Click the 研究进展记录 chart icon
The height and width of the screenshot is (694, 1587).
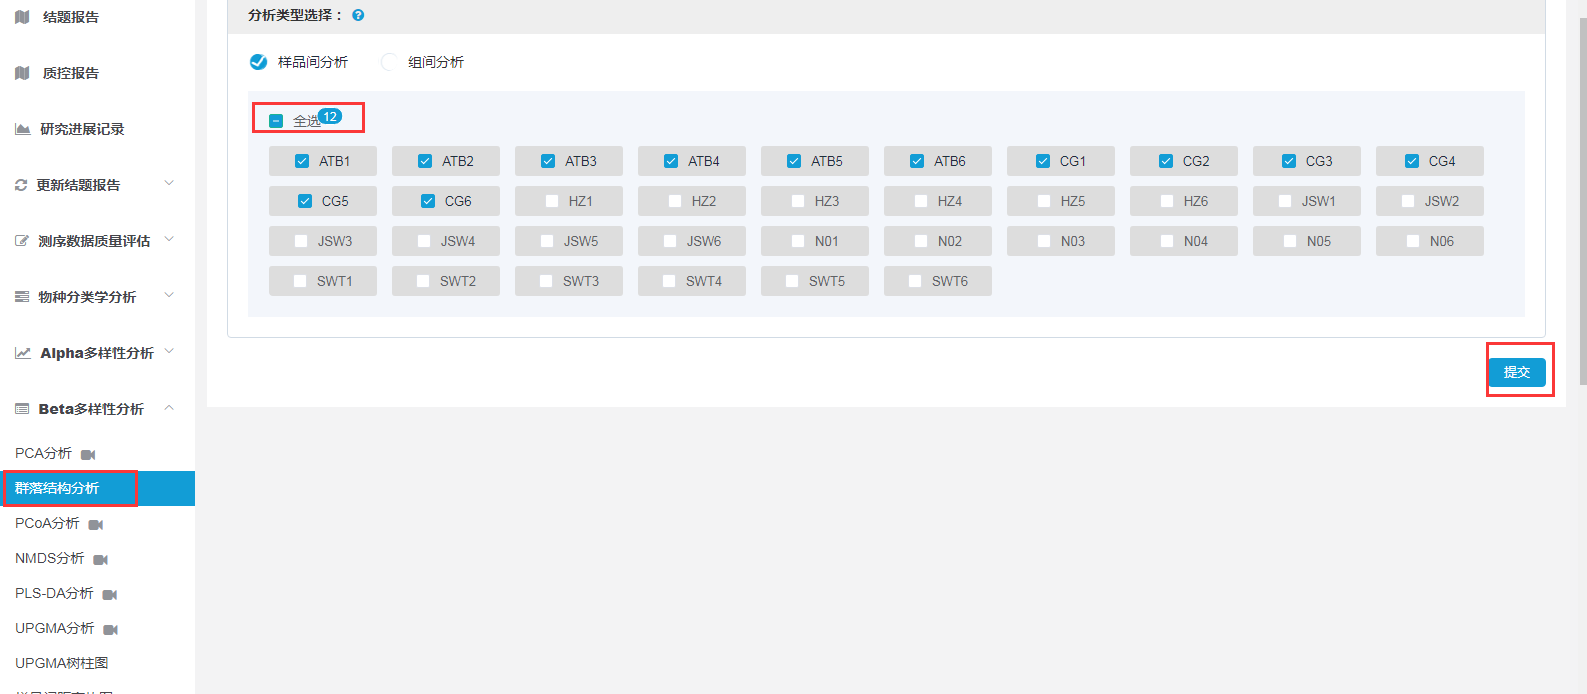point(22,129)
